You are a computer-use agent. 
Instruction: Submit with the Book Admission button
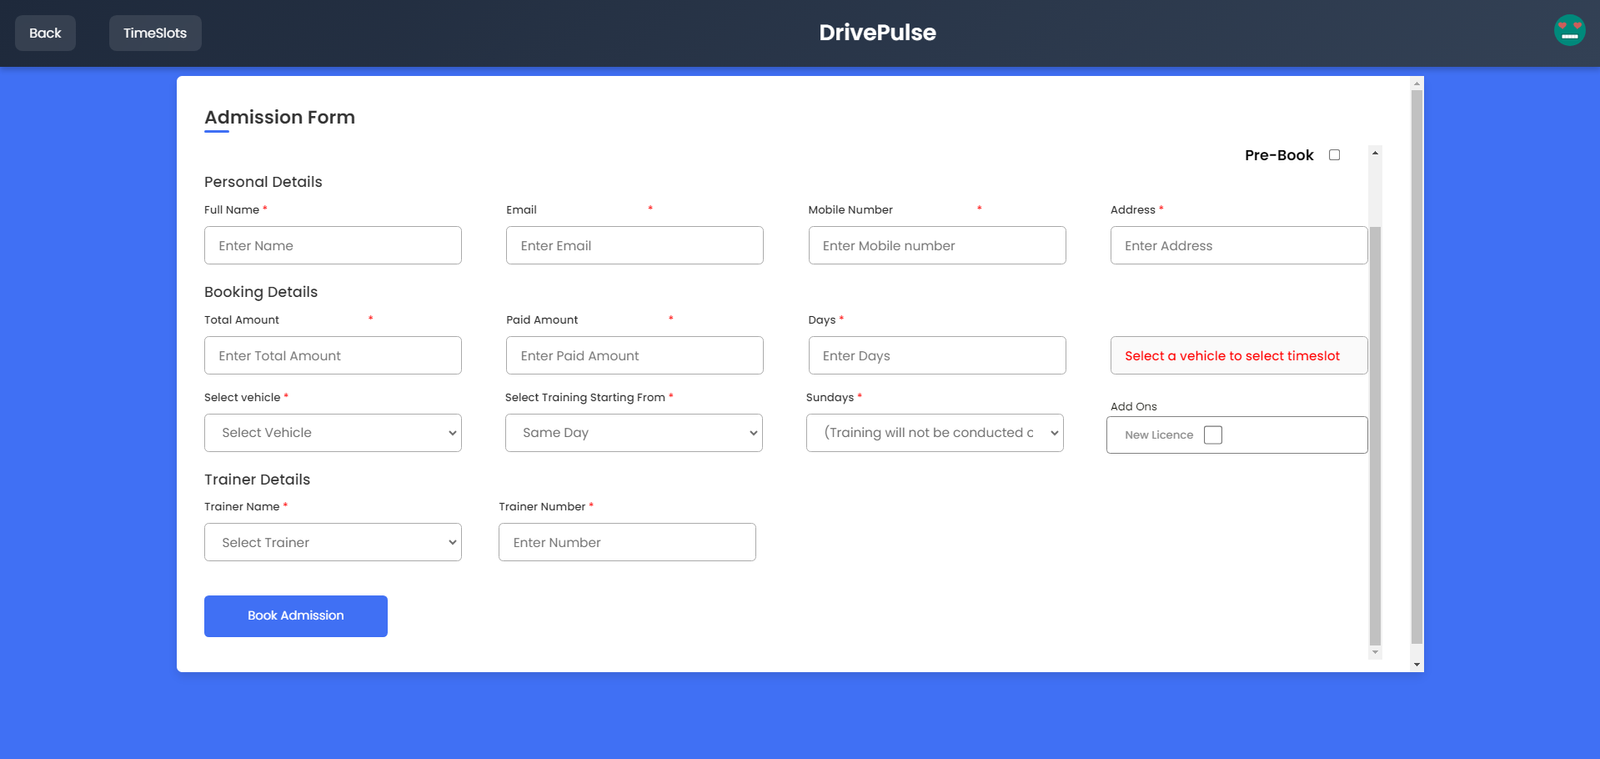coord(296,616)
